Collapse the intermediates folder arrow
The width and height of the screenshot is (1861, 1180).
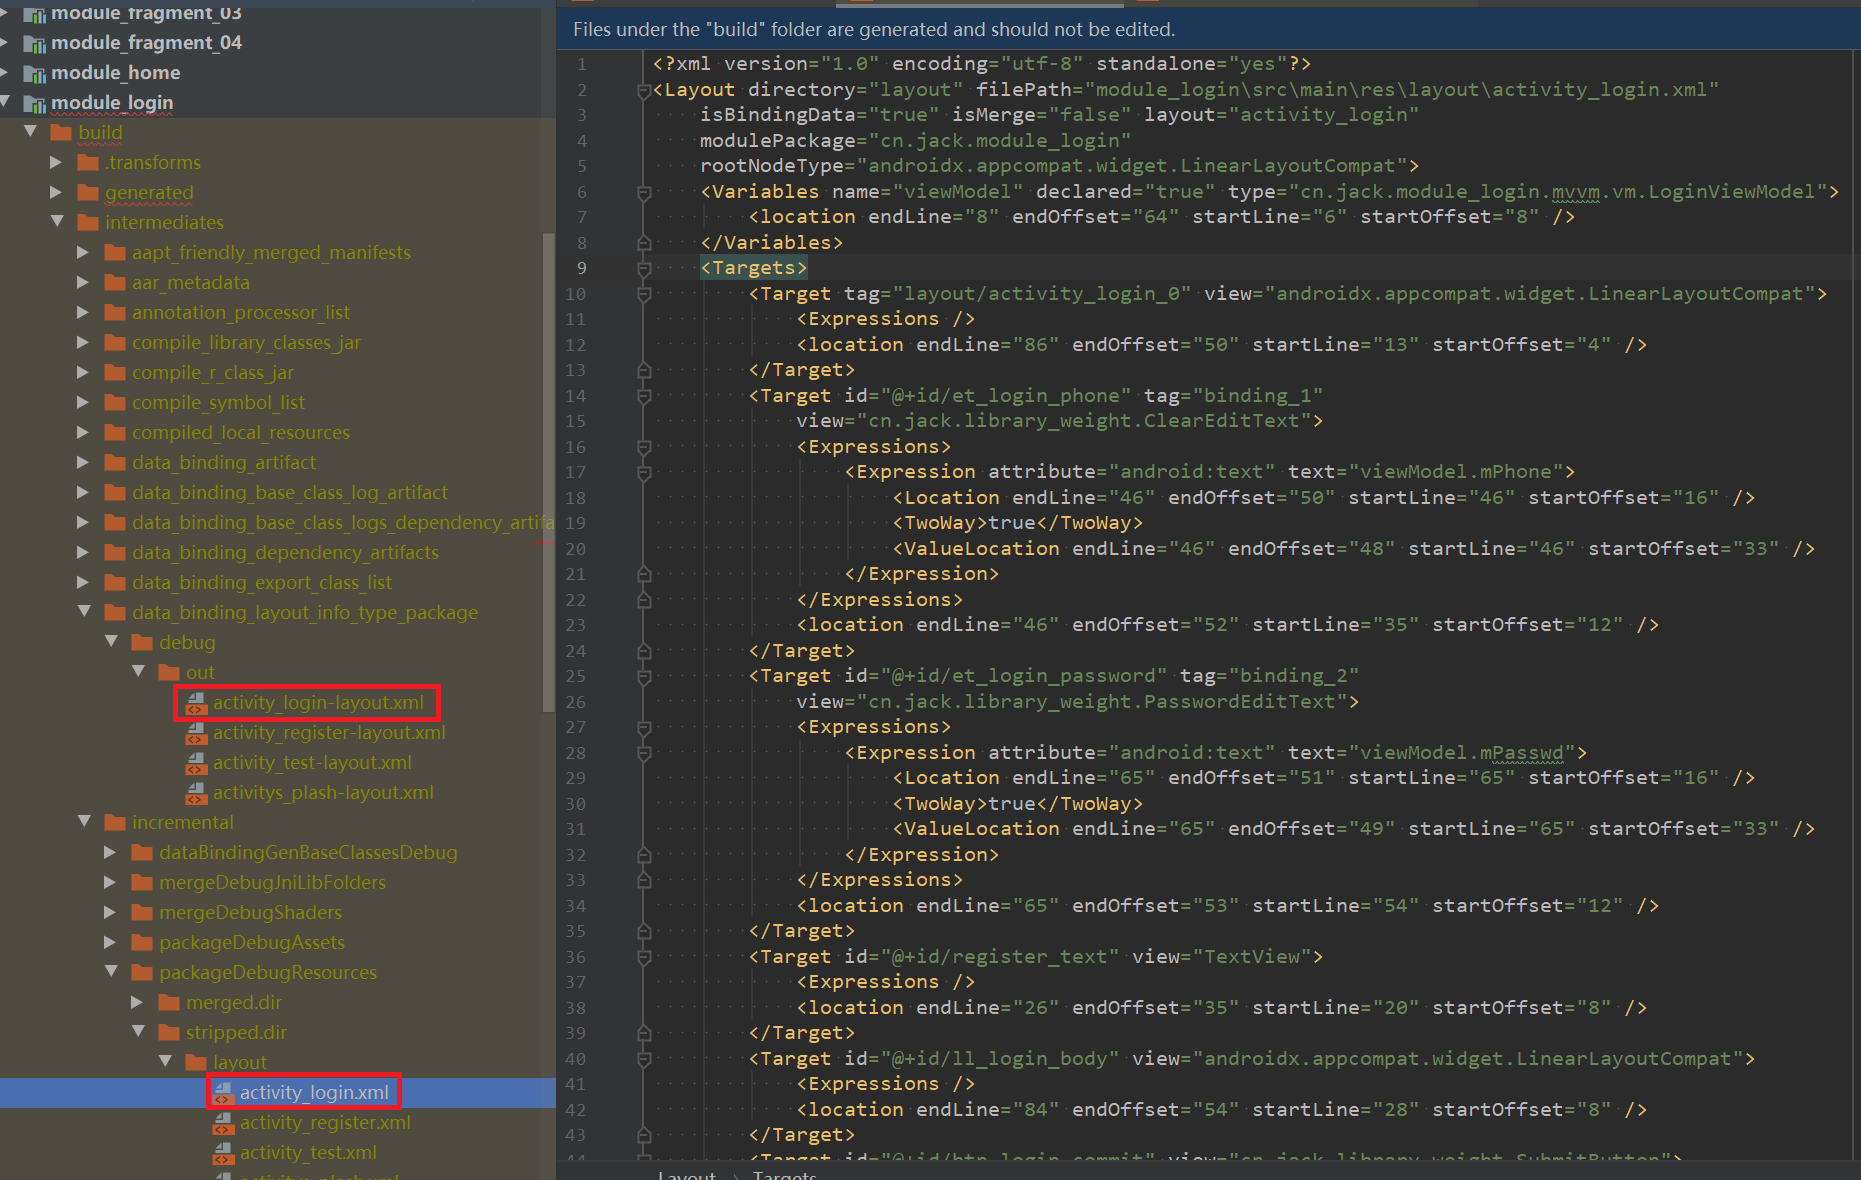click(57, 222)
